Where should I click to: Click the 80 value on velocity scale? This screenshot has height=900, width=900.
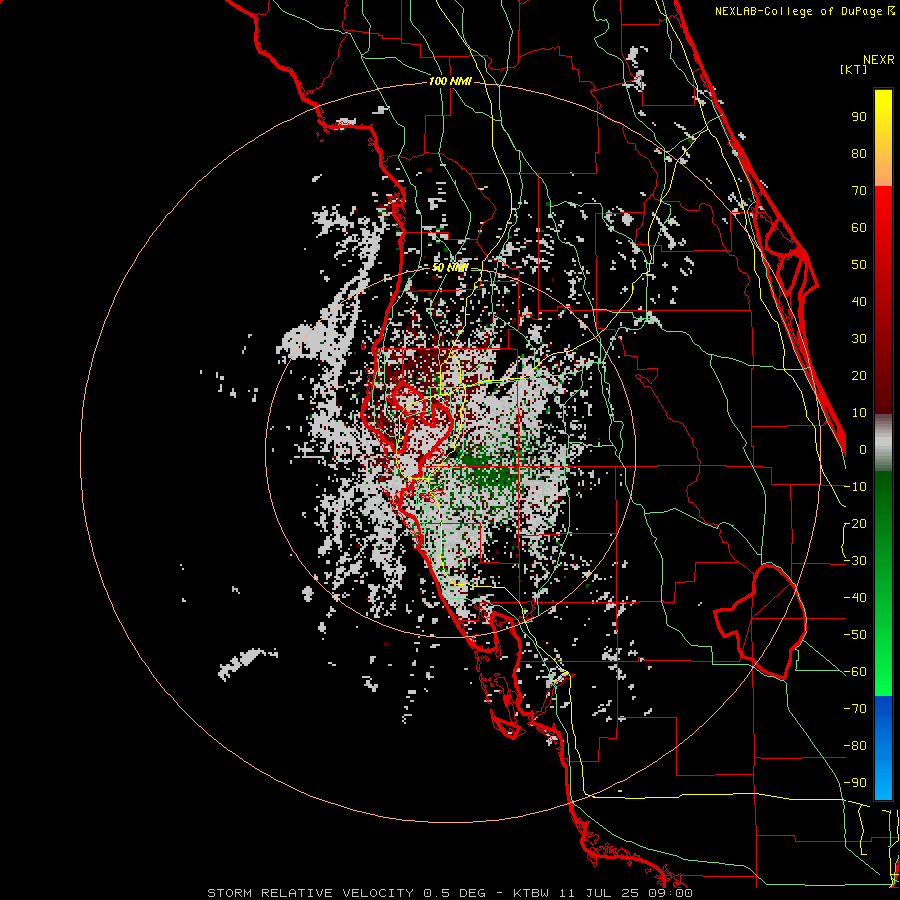pyautogui.click(x=859, y=154)
